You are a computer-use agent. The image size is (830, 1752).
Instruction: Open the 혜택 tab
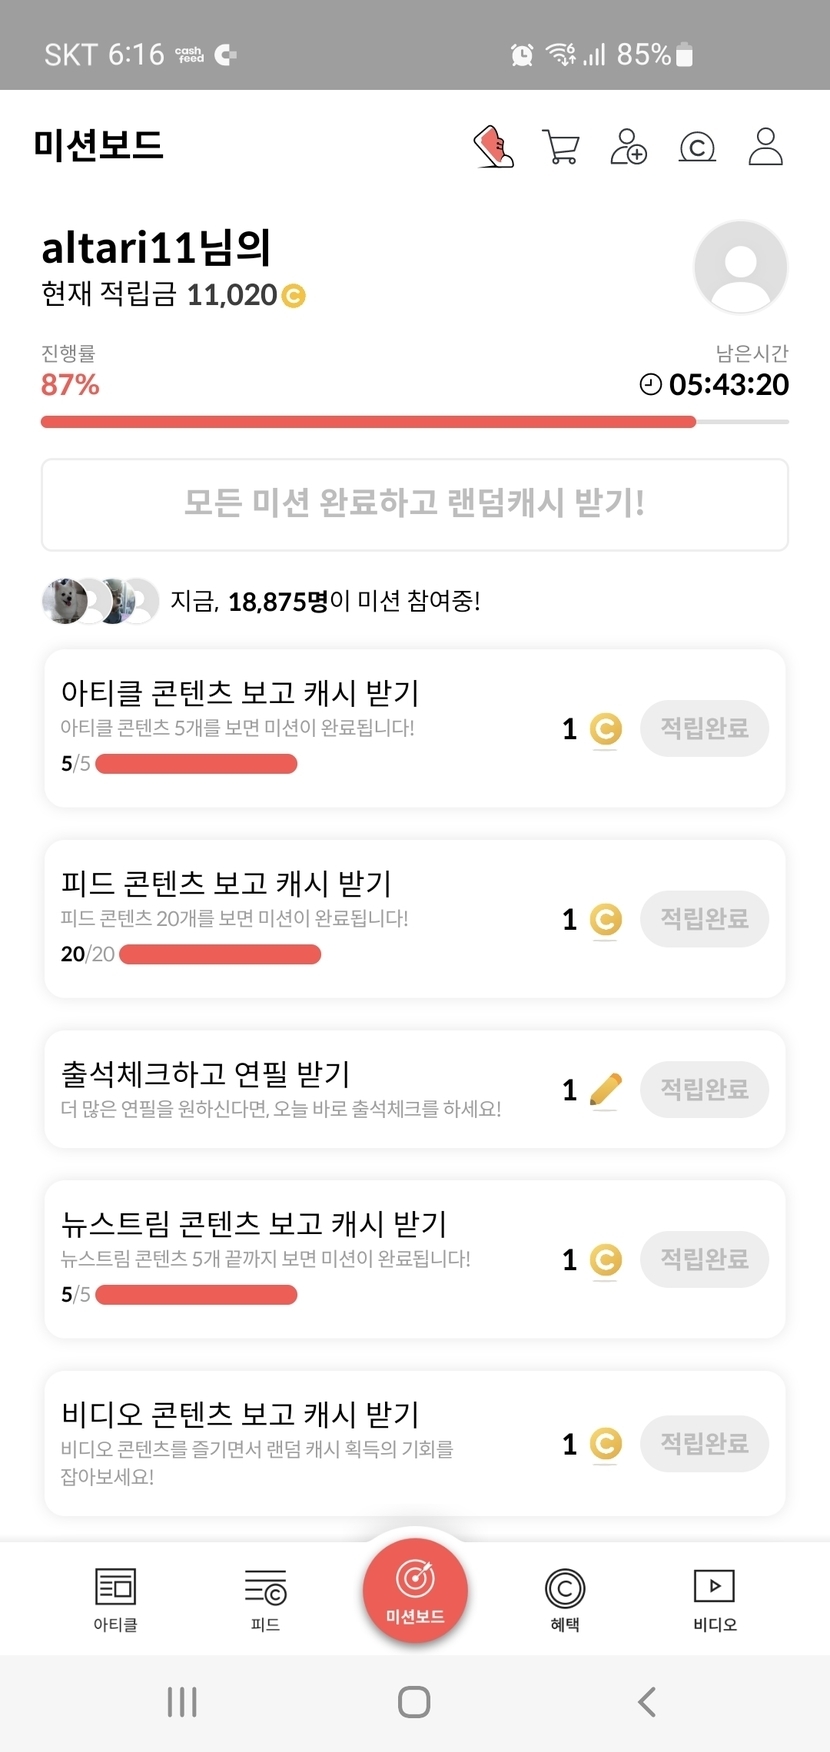[x=565, y=1598]
